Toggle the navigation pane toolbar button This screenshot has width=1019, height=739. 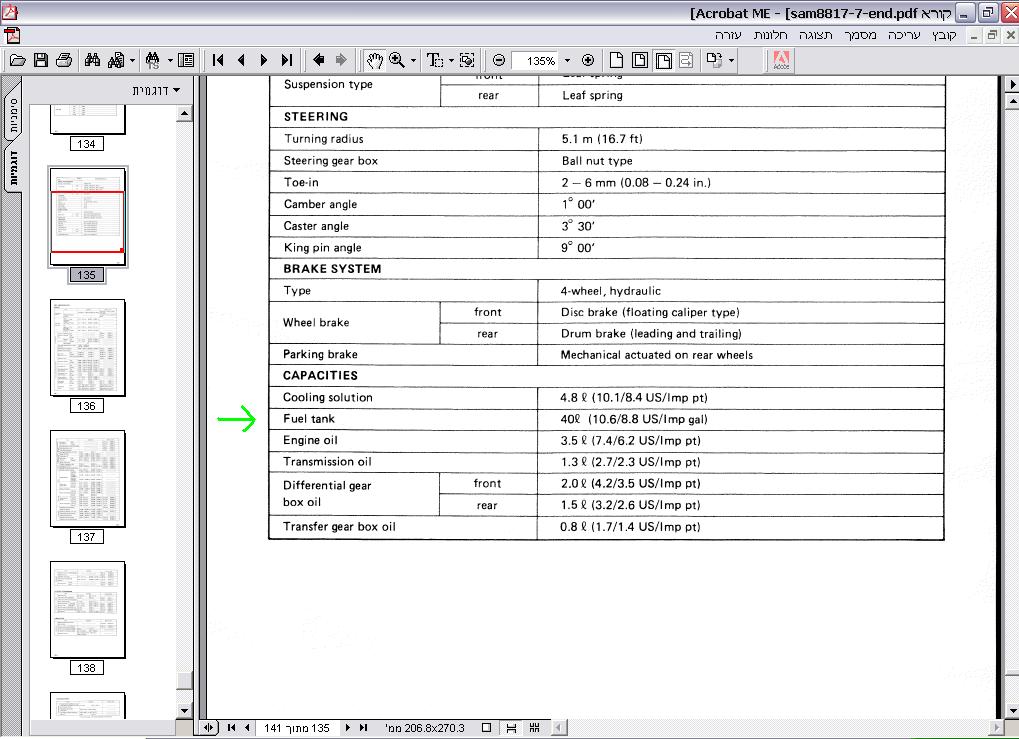186,61
